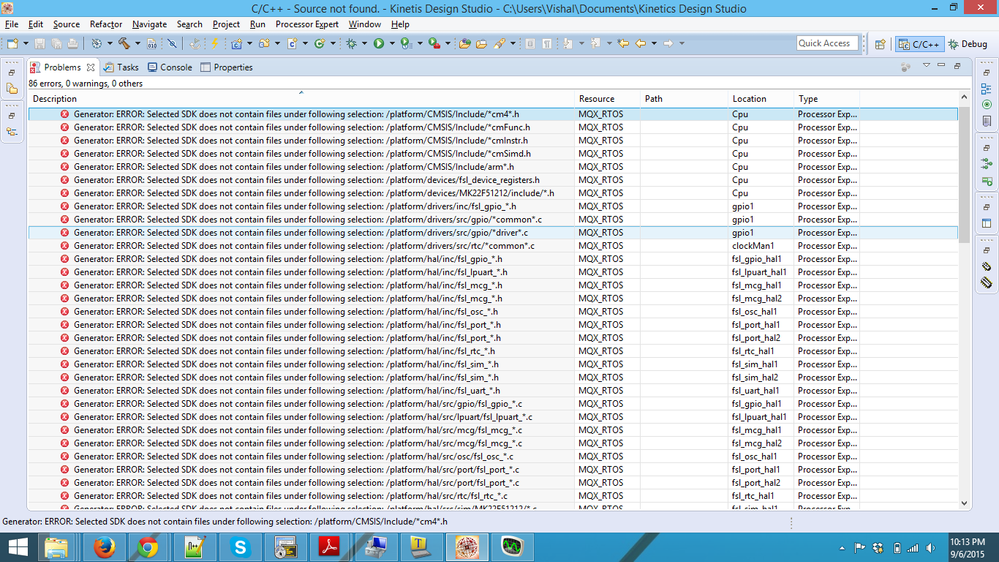The image size is (999, 562).
Task: Click the system tray clock
Action: (x=967, y=548)
